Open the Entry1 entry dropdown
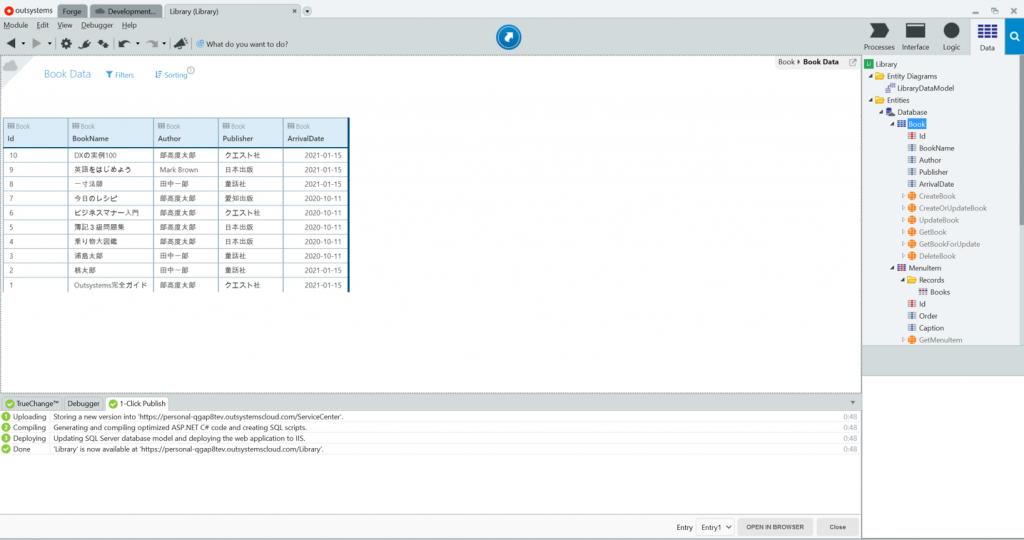1024x540 pixels. point(716,526)
